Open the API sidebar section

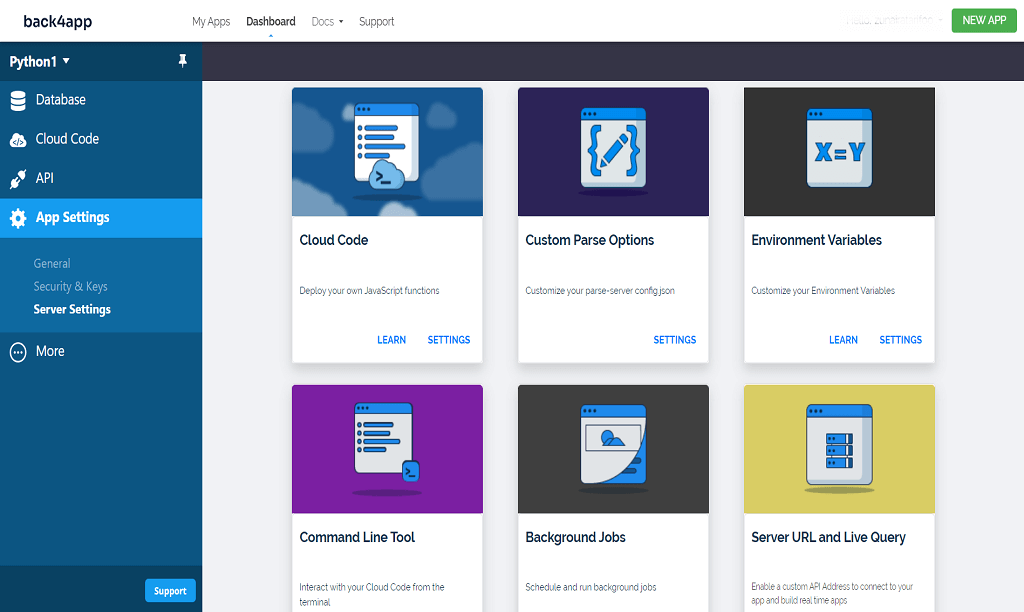[x=101, y=178]
